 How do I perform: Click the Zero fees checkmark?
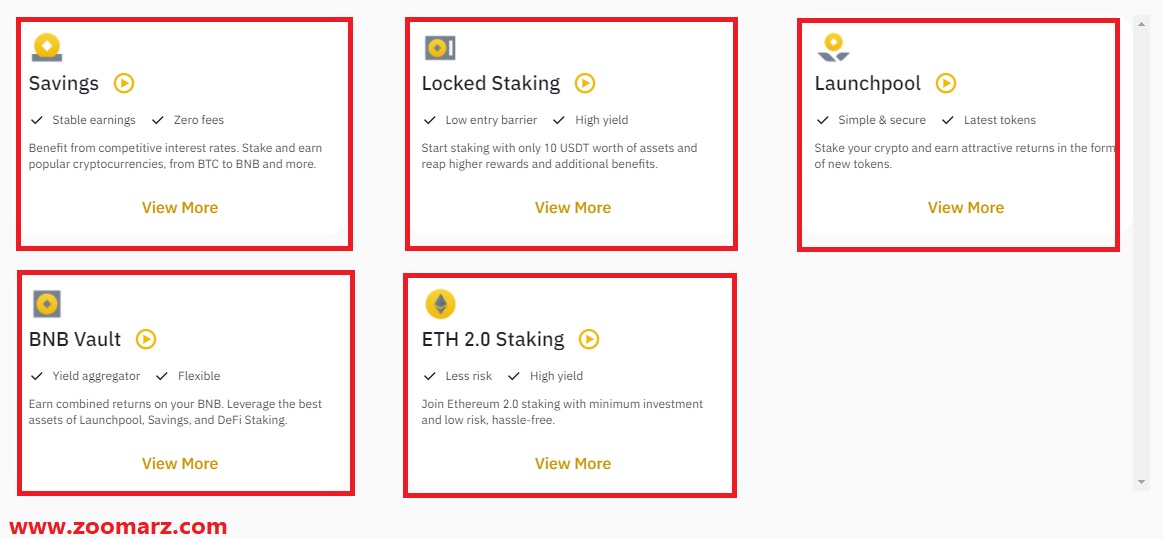[x=157, y=120]
